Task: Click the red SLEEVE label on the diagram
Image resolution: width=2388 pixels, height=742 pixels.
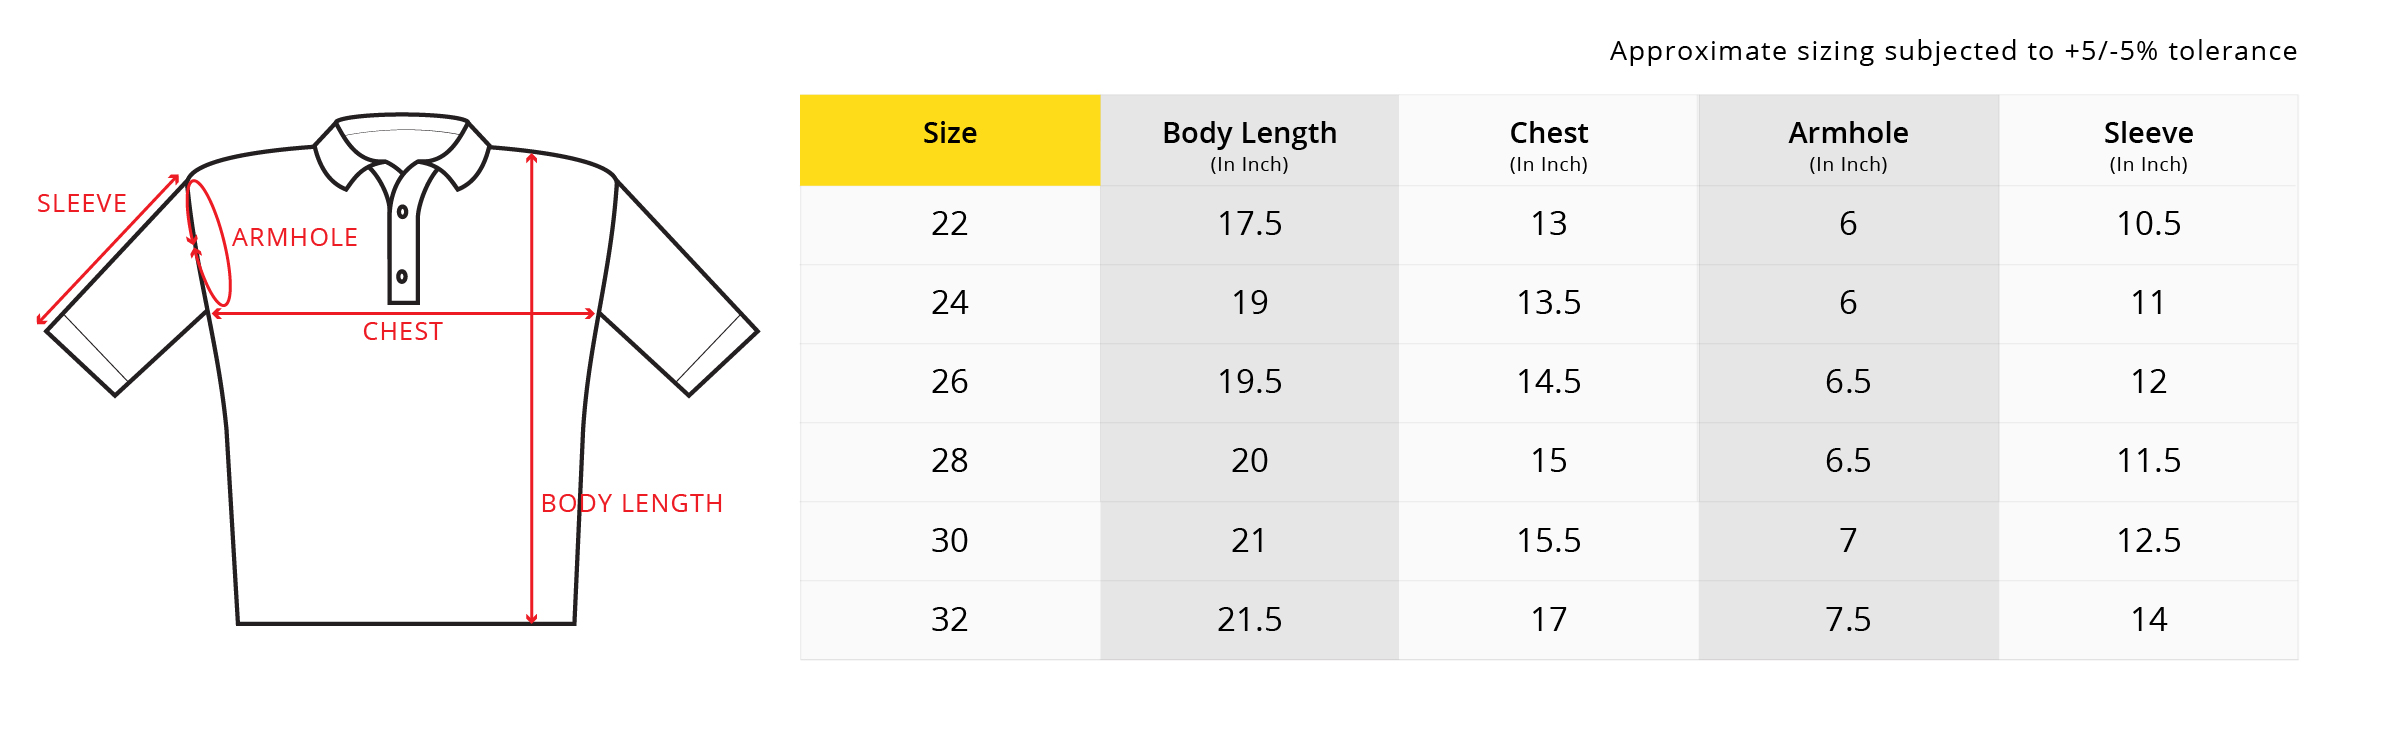Action: point(82,204)
